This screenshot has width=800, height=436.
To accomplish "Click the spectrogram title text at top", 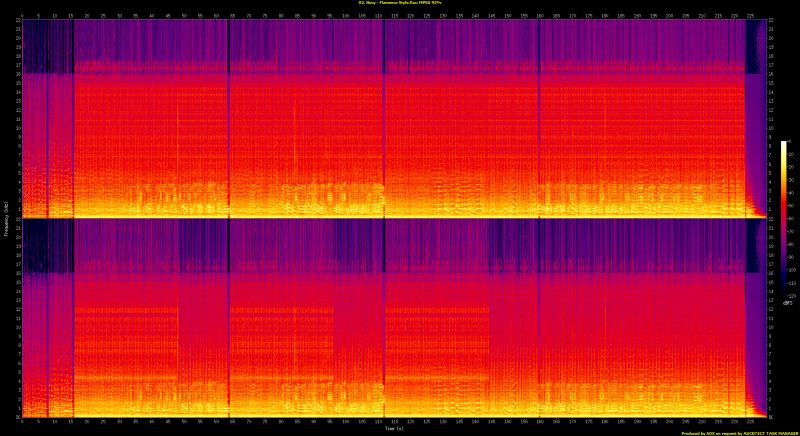I will pyautogui.click(x=399, y=3).
